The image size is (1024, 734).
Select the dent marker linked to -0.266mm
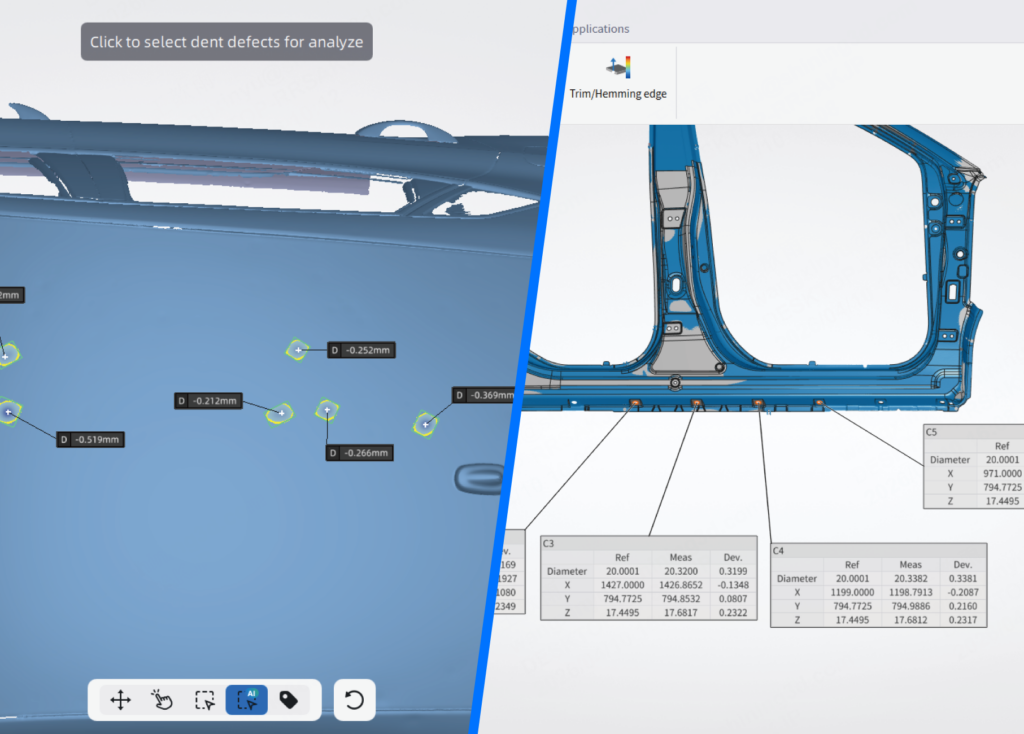coord(327,410)
